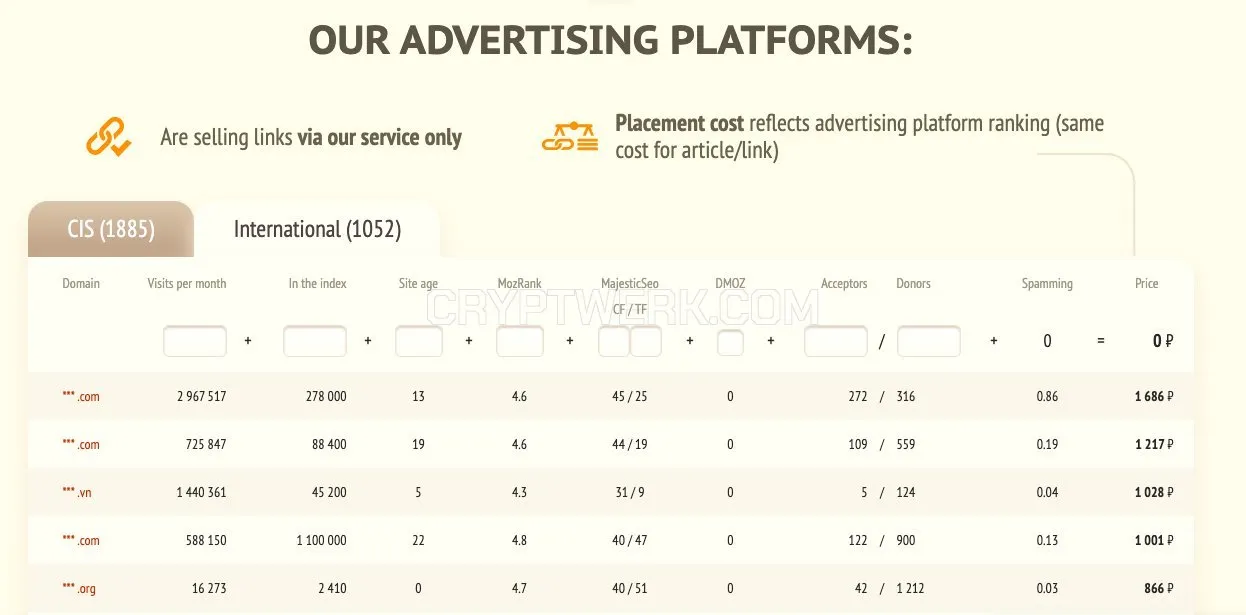Sort by the Price column header
This screenshot has height=615, width=1246.
(x=1146, y=284)
